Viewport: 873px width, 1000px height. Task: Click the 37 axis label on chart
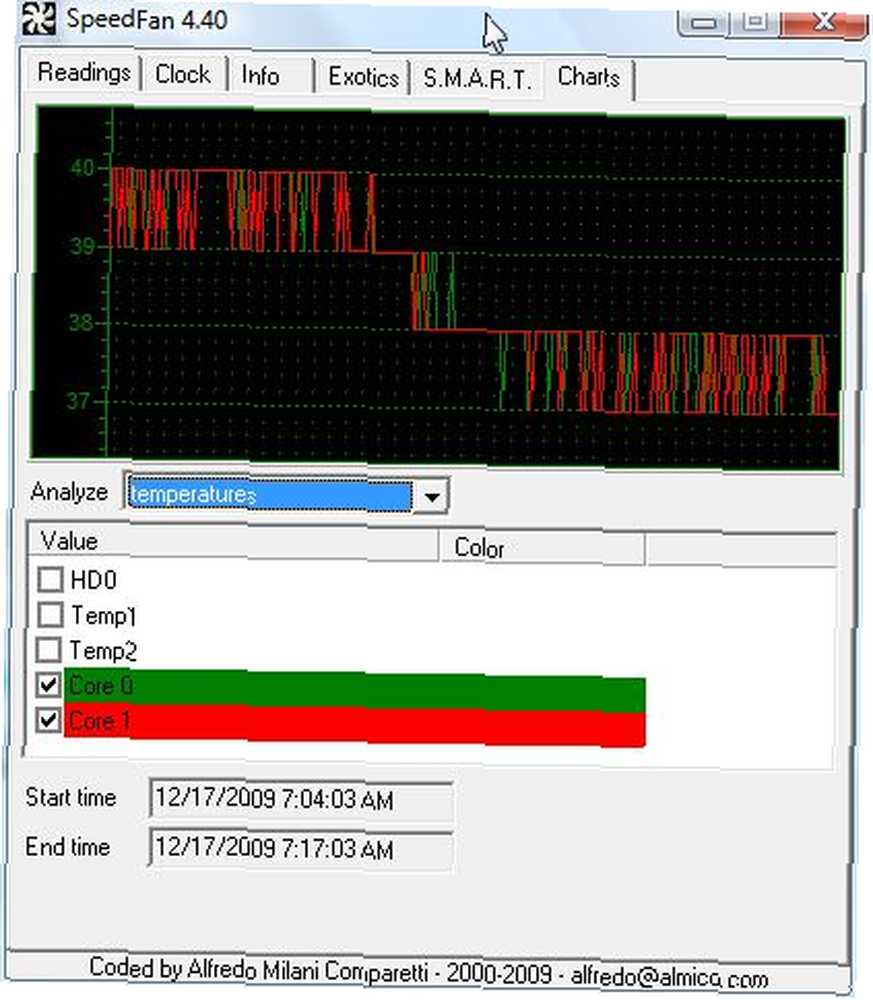[79, 401]
